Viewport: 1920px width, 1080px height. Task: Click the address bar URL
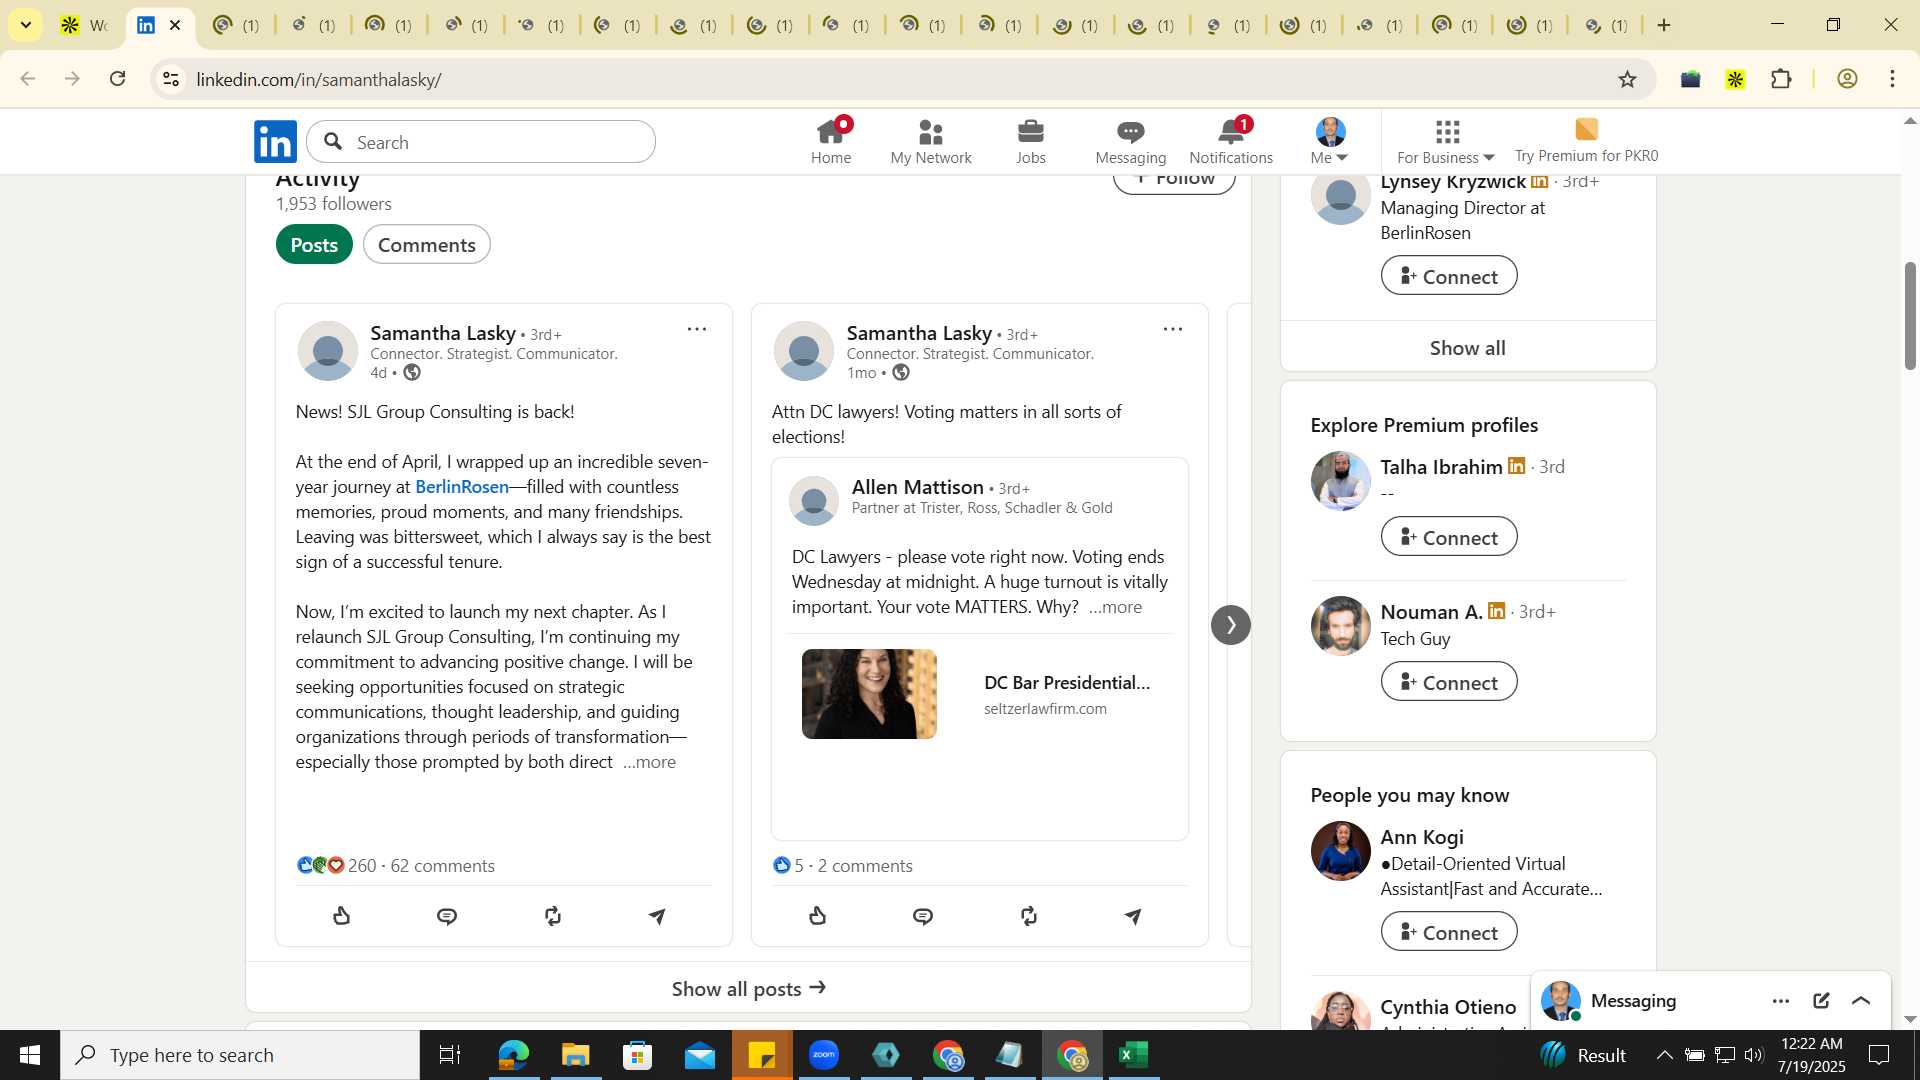(x=319, y=80)
